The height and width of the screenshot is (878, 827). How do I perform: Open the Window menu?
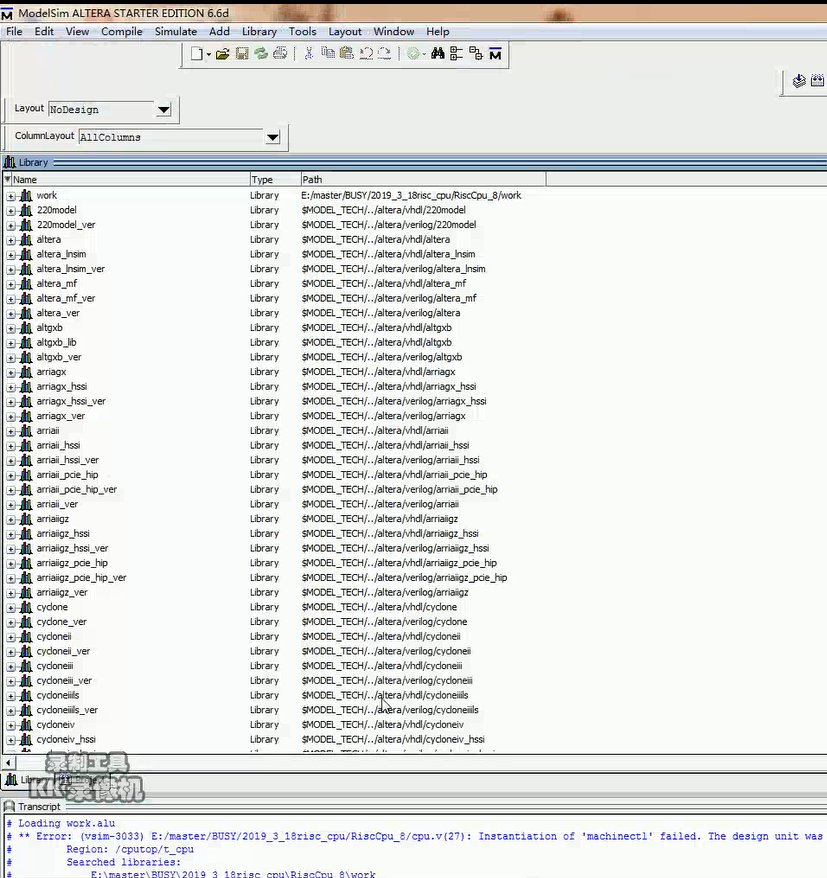(x=394, y=31)
